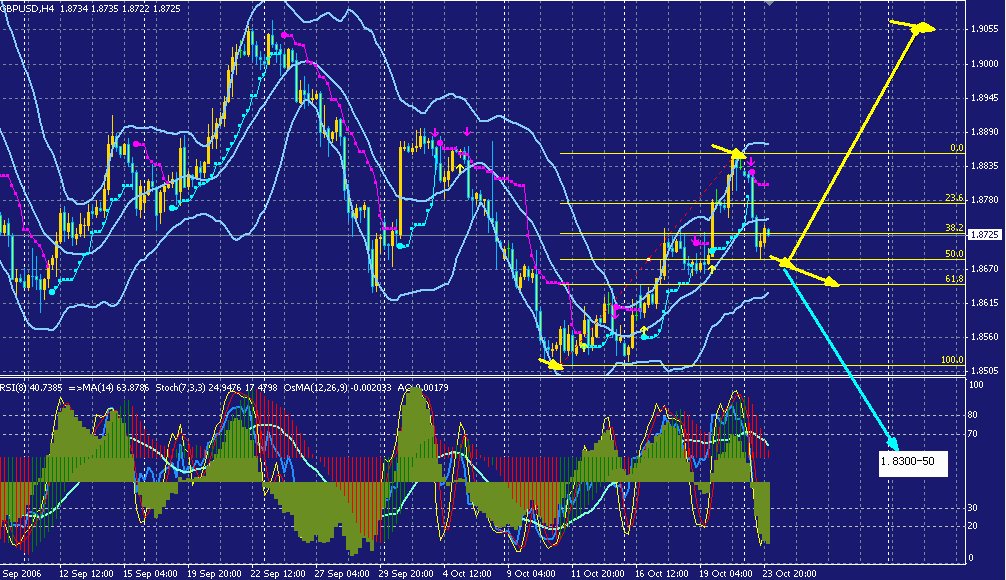Click the 23.6 Fibonacci level label

tap(953, 198)
